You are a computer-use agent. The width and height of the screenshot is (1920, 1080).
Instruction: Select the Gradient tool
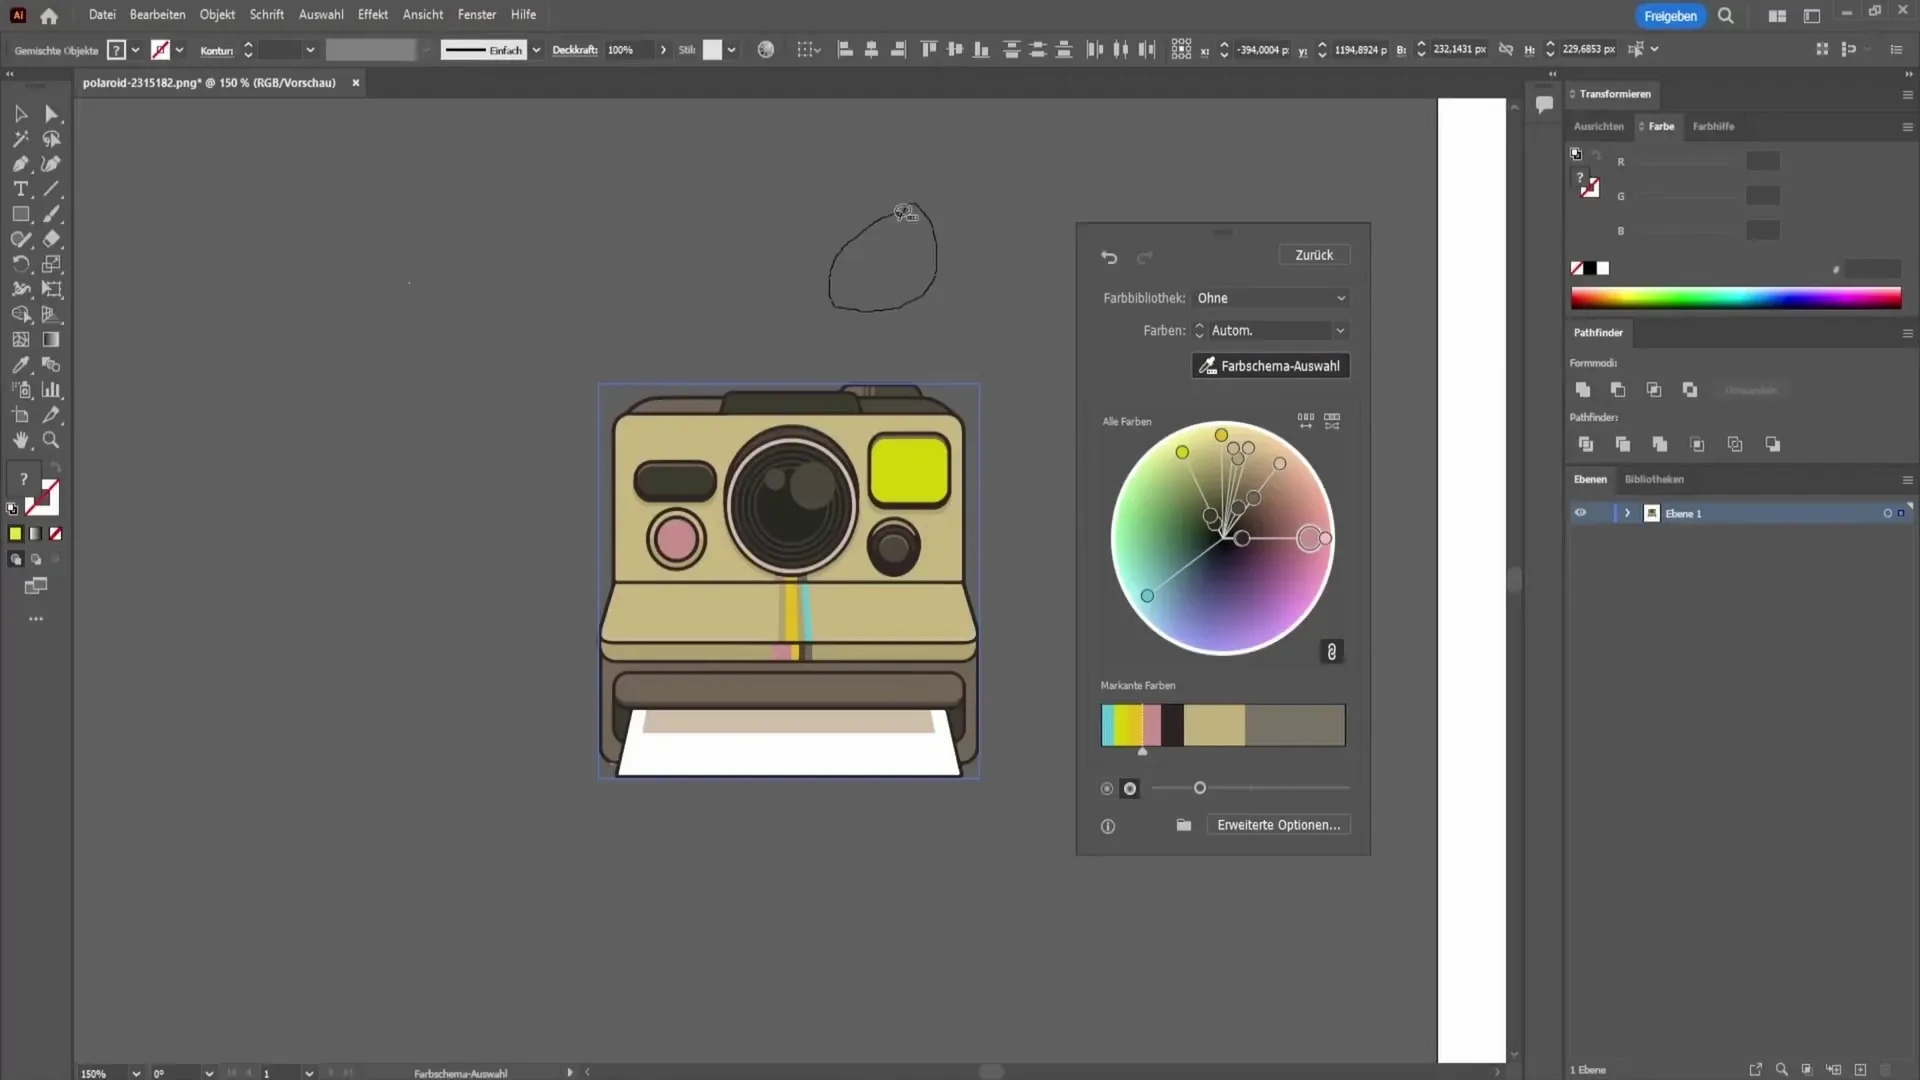[x=52, y=340]
